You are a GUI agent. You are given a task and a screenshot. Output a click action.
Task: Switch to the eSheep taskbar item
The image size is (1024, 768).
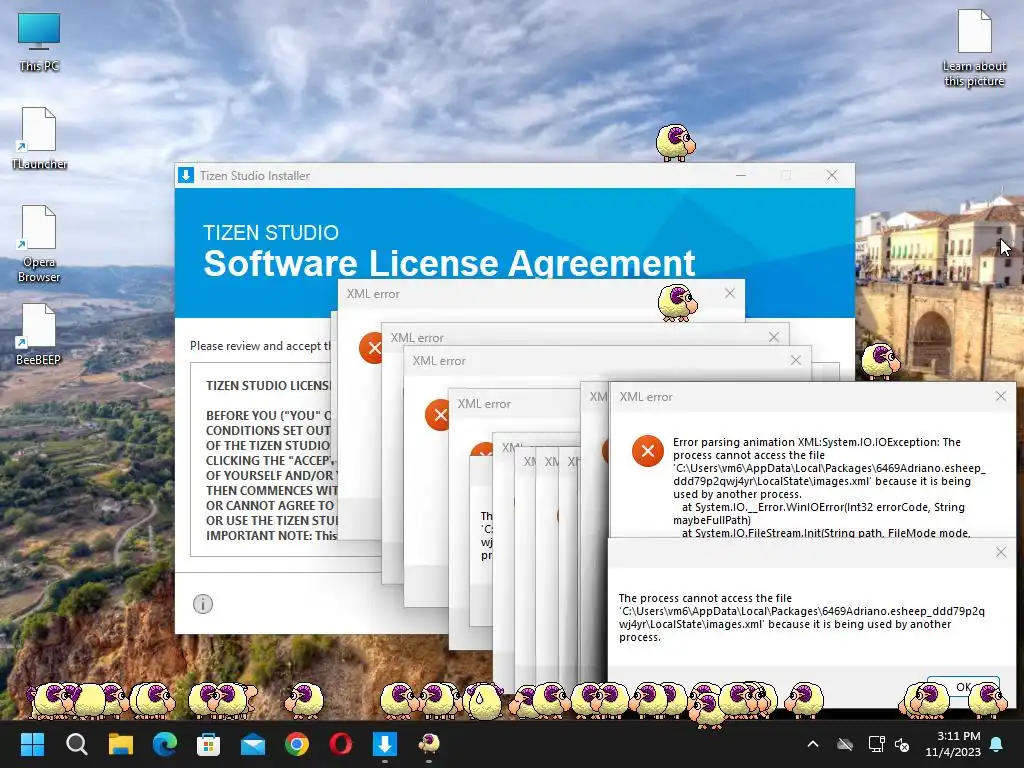pos(428,744)
